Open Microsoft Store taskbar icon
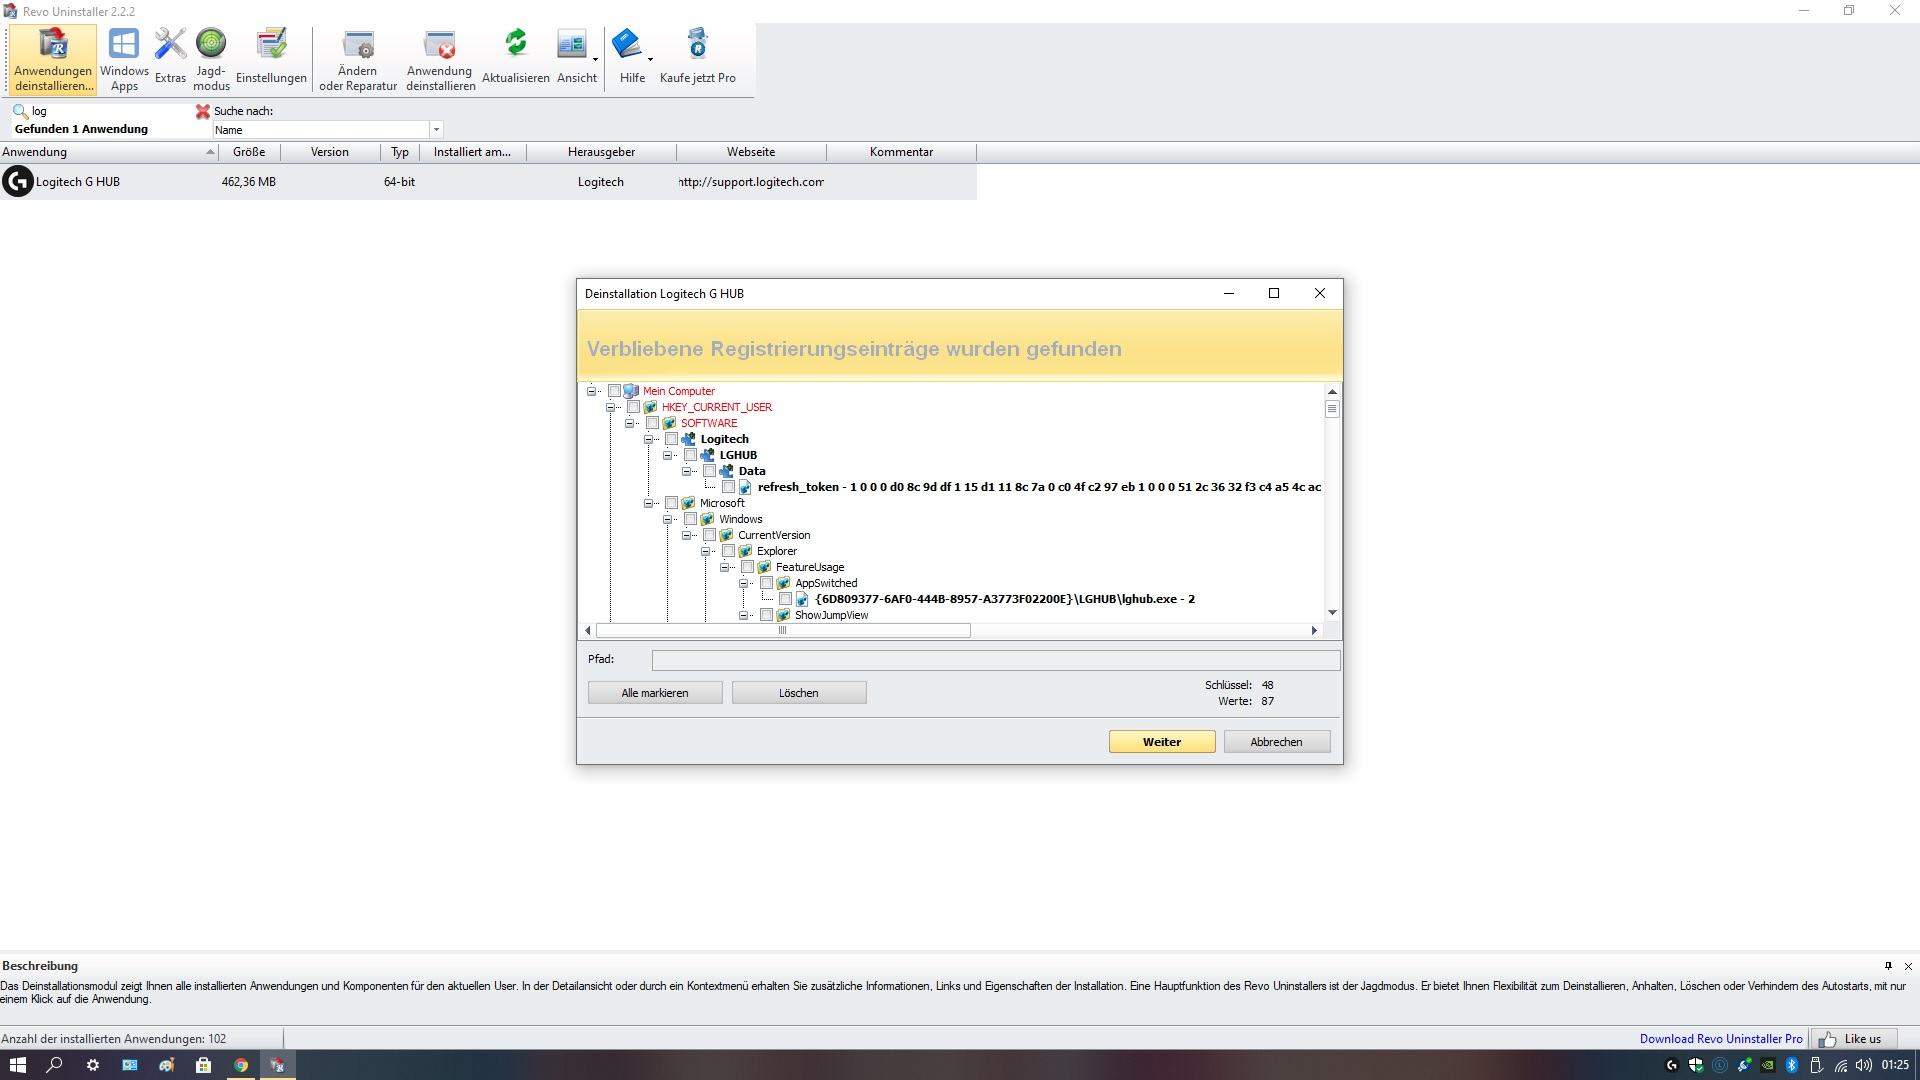This screenshot has width=1920, height=1080. coord(203,1065)
